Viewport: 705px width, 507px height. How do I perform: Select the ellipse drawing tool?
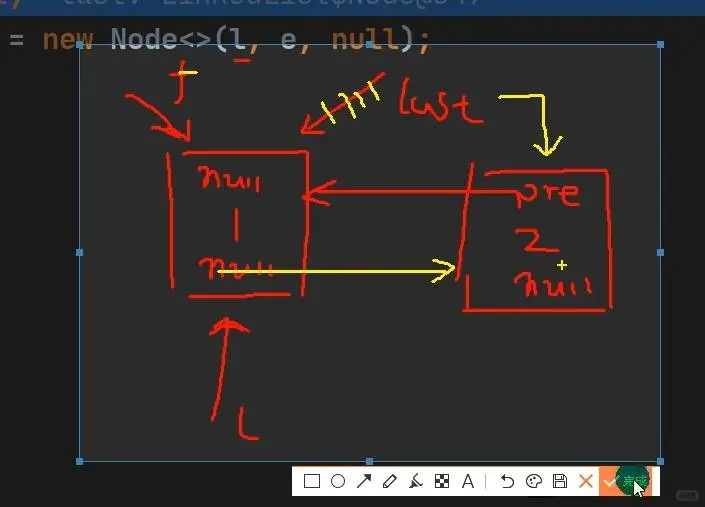tap(338, 481)
